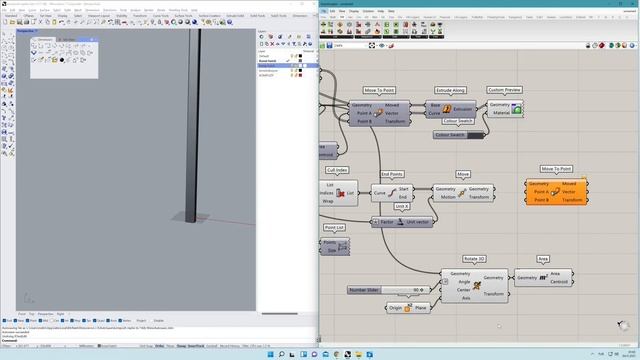Image resolution: width=640 pixels, height=360 pixels.
Task: Open Windows Start menu
Action: pyautogui.click(x=270, y=354)
